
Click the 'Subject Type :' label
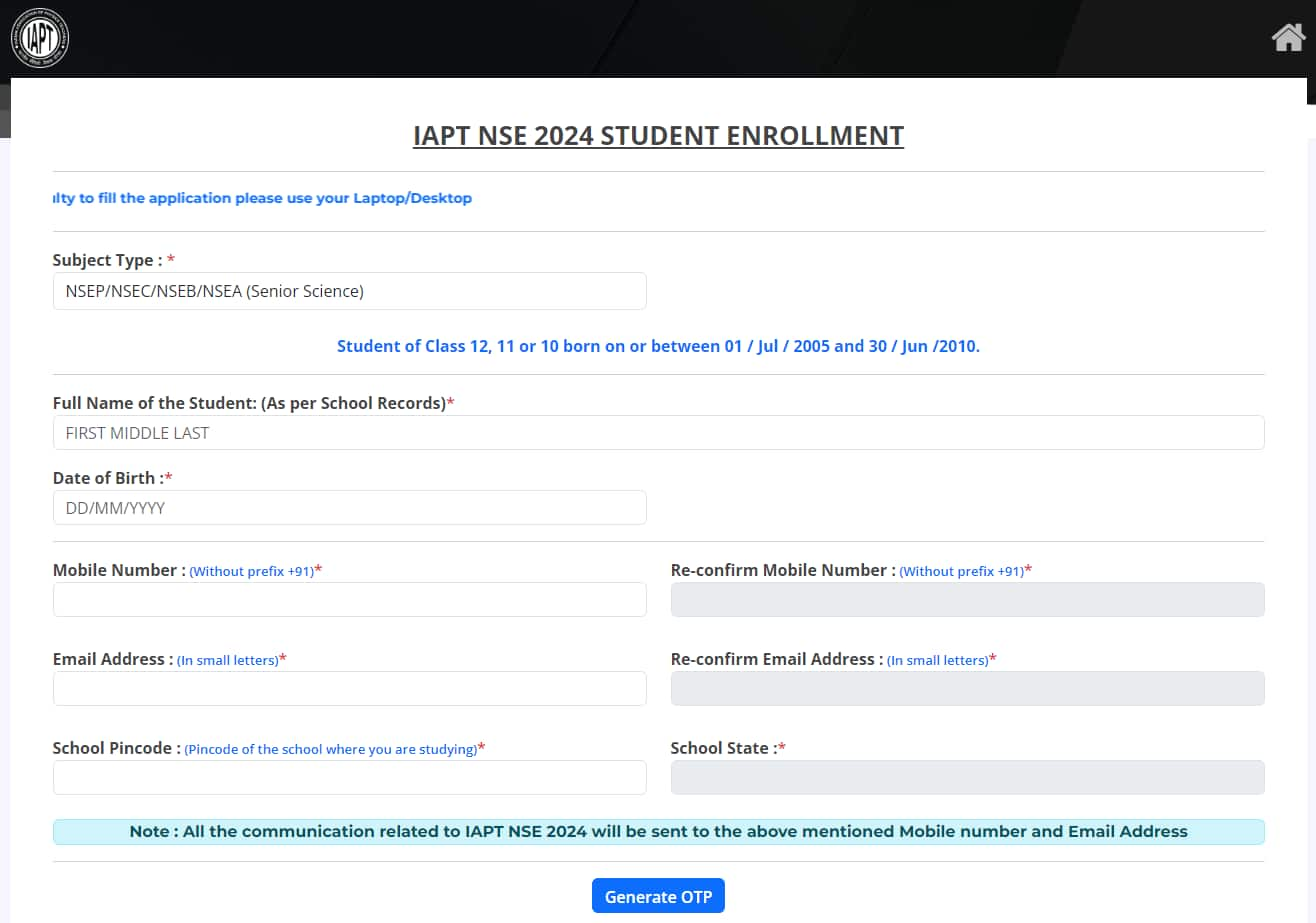pos(114,260)
